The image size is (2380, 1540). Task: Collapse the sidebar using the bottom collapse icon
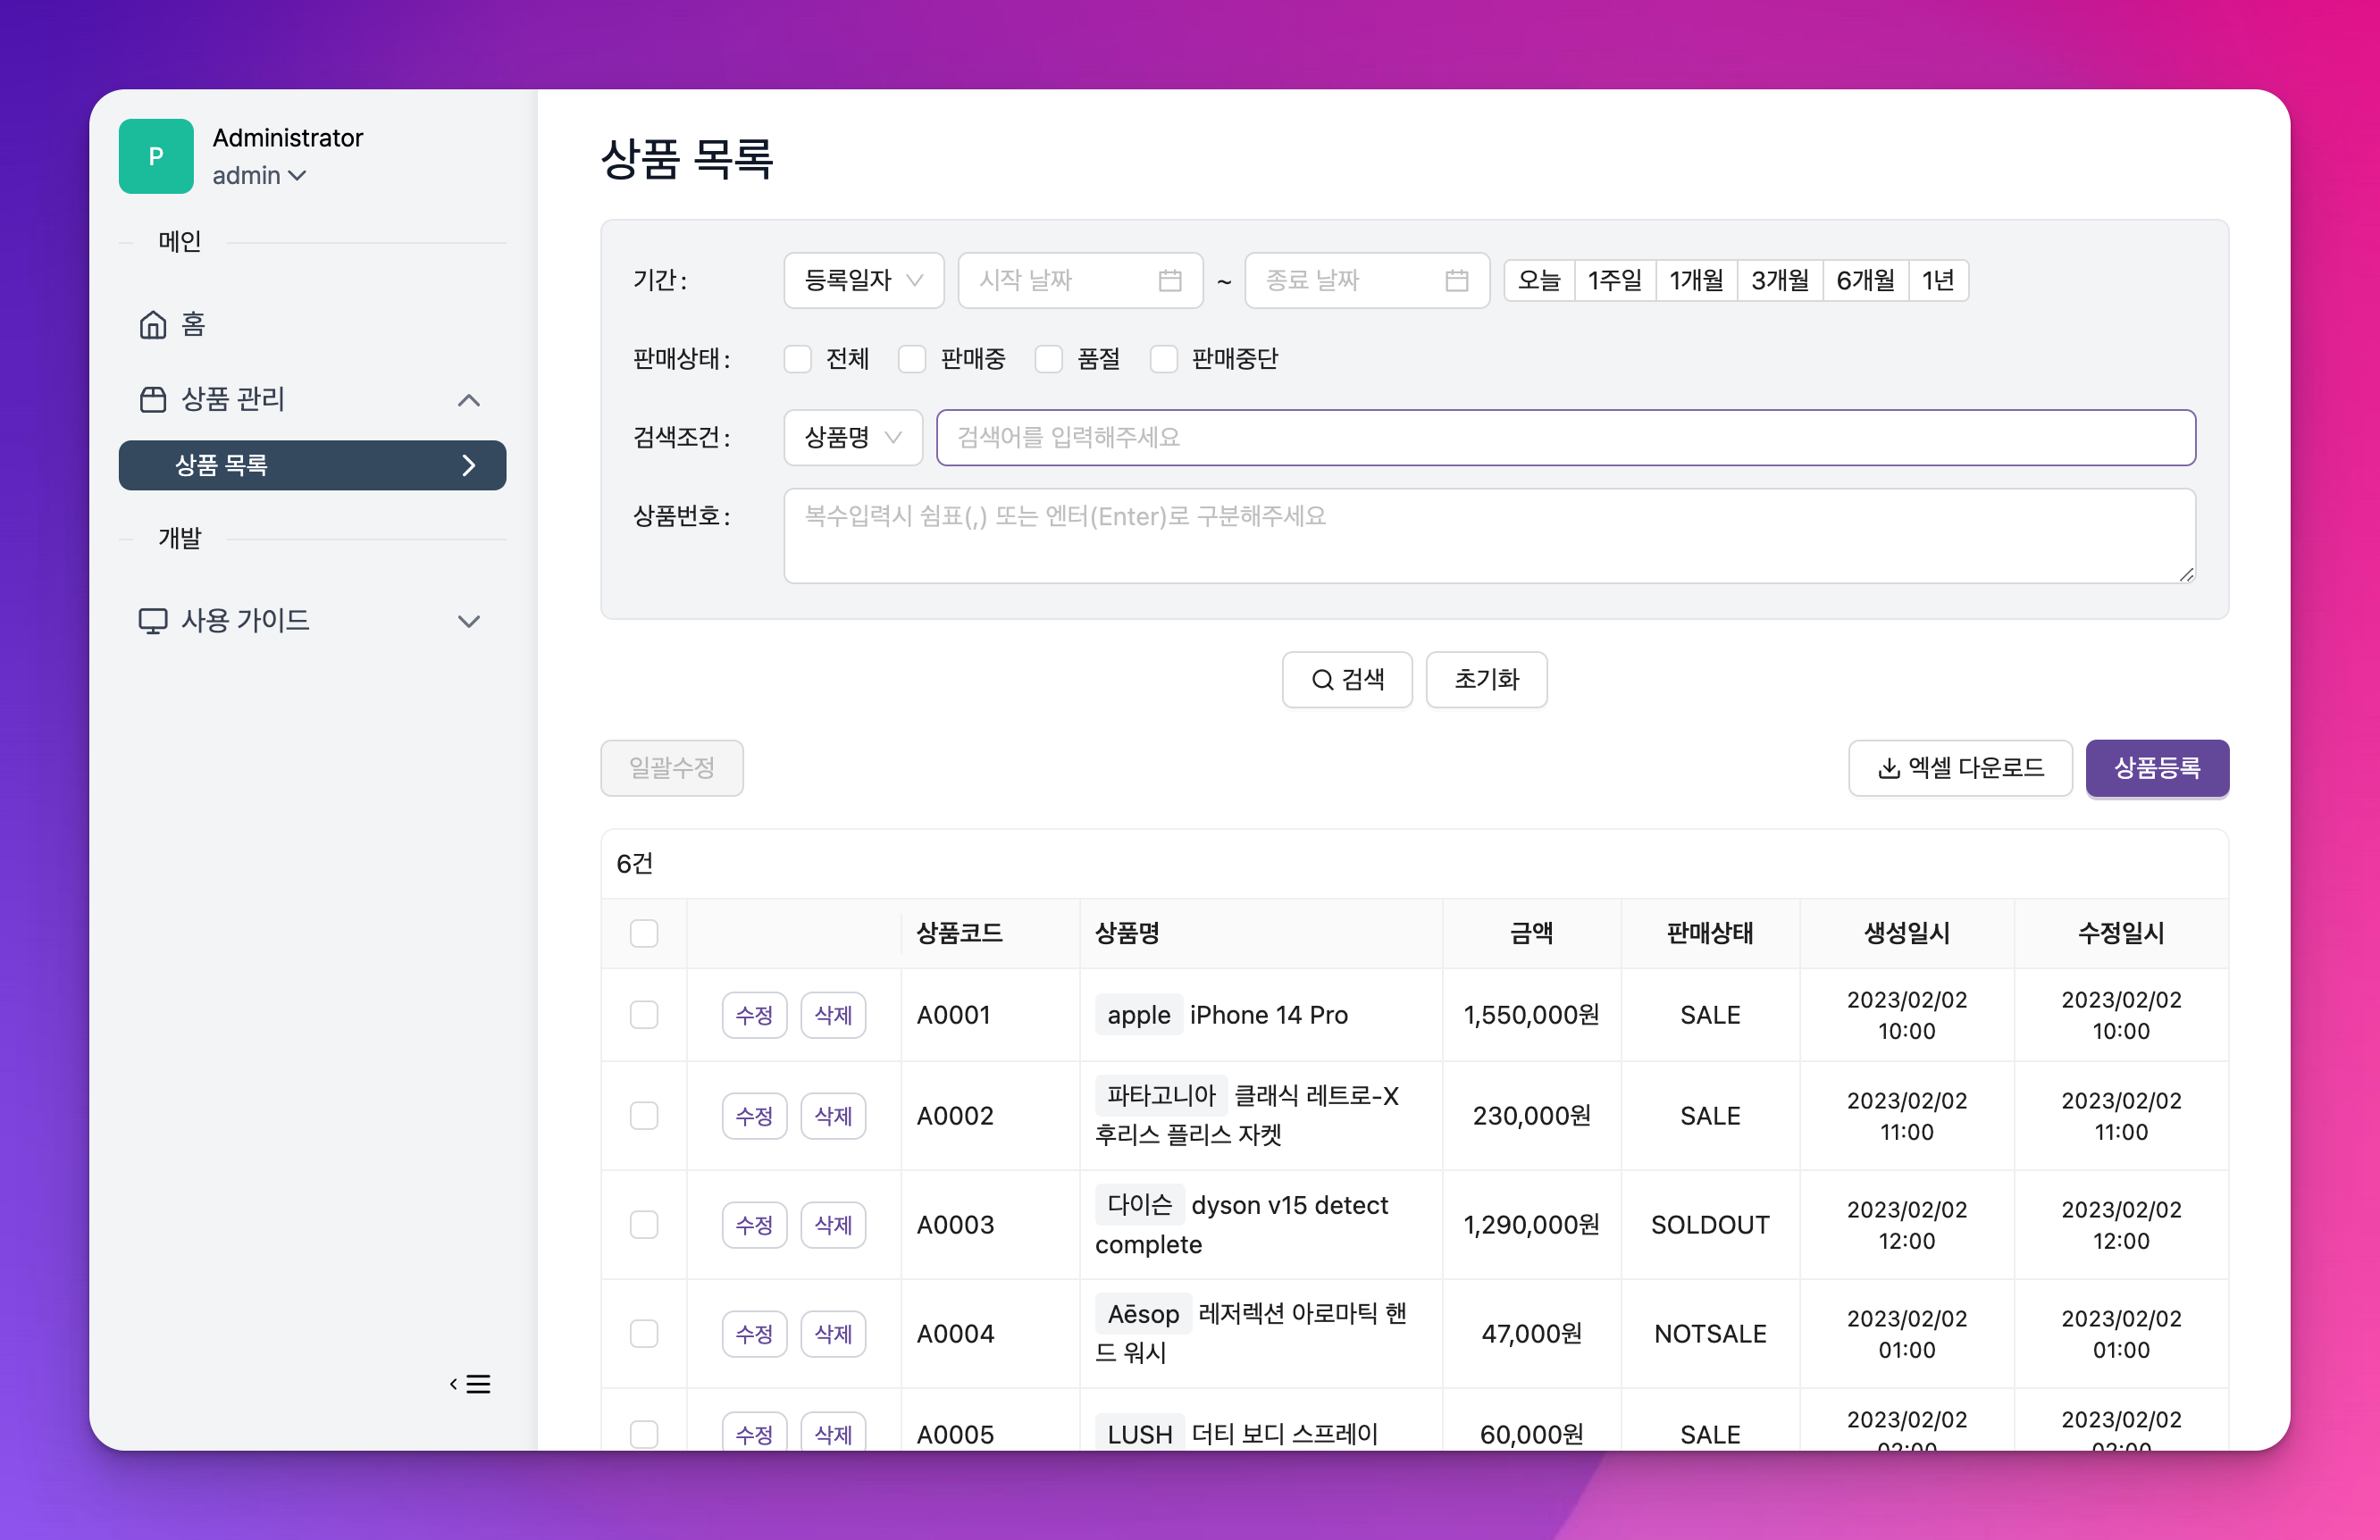click(x=470, y=1384)
